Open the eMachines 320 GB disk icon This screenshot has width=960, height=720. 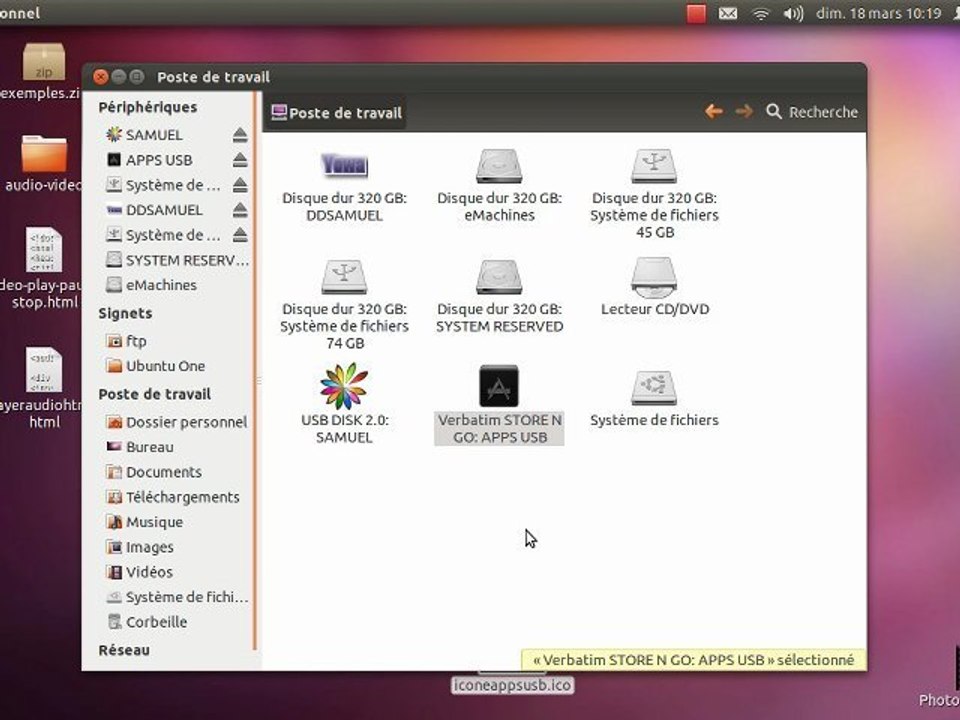[499, 165]
